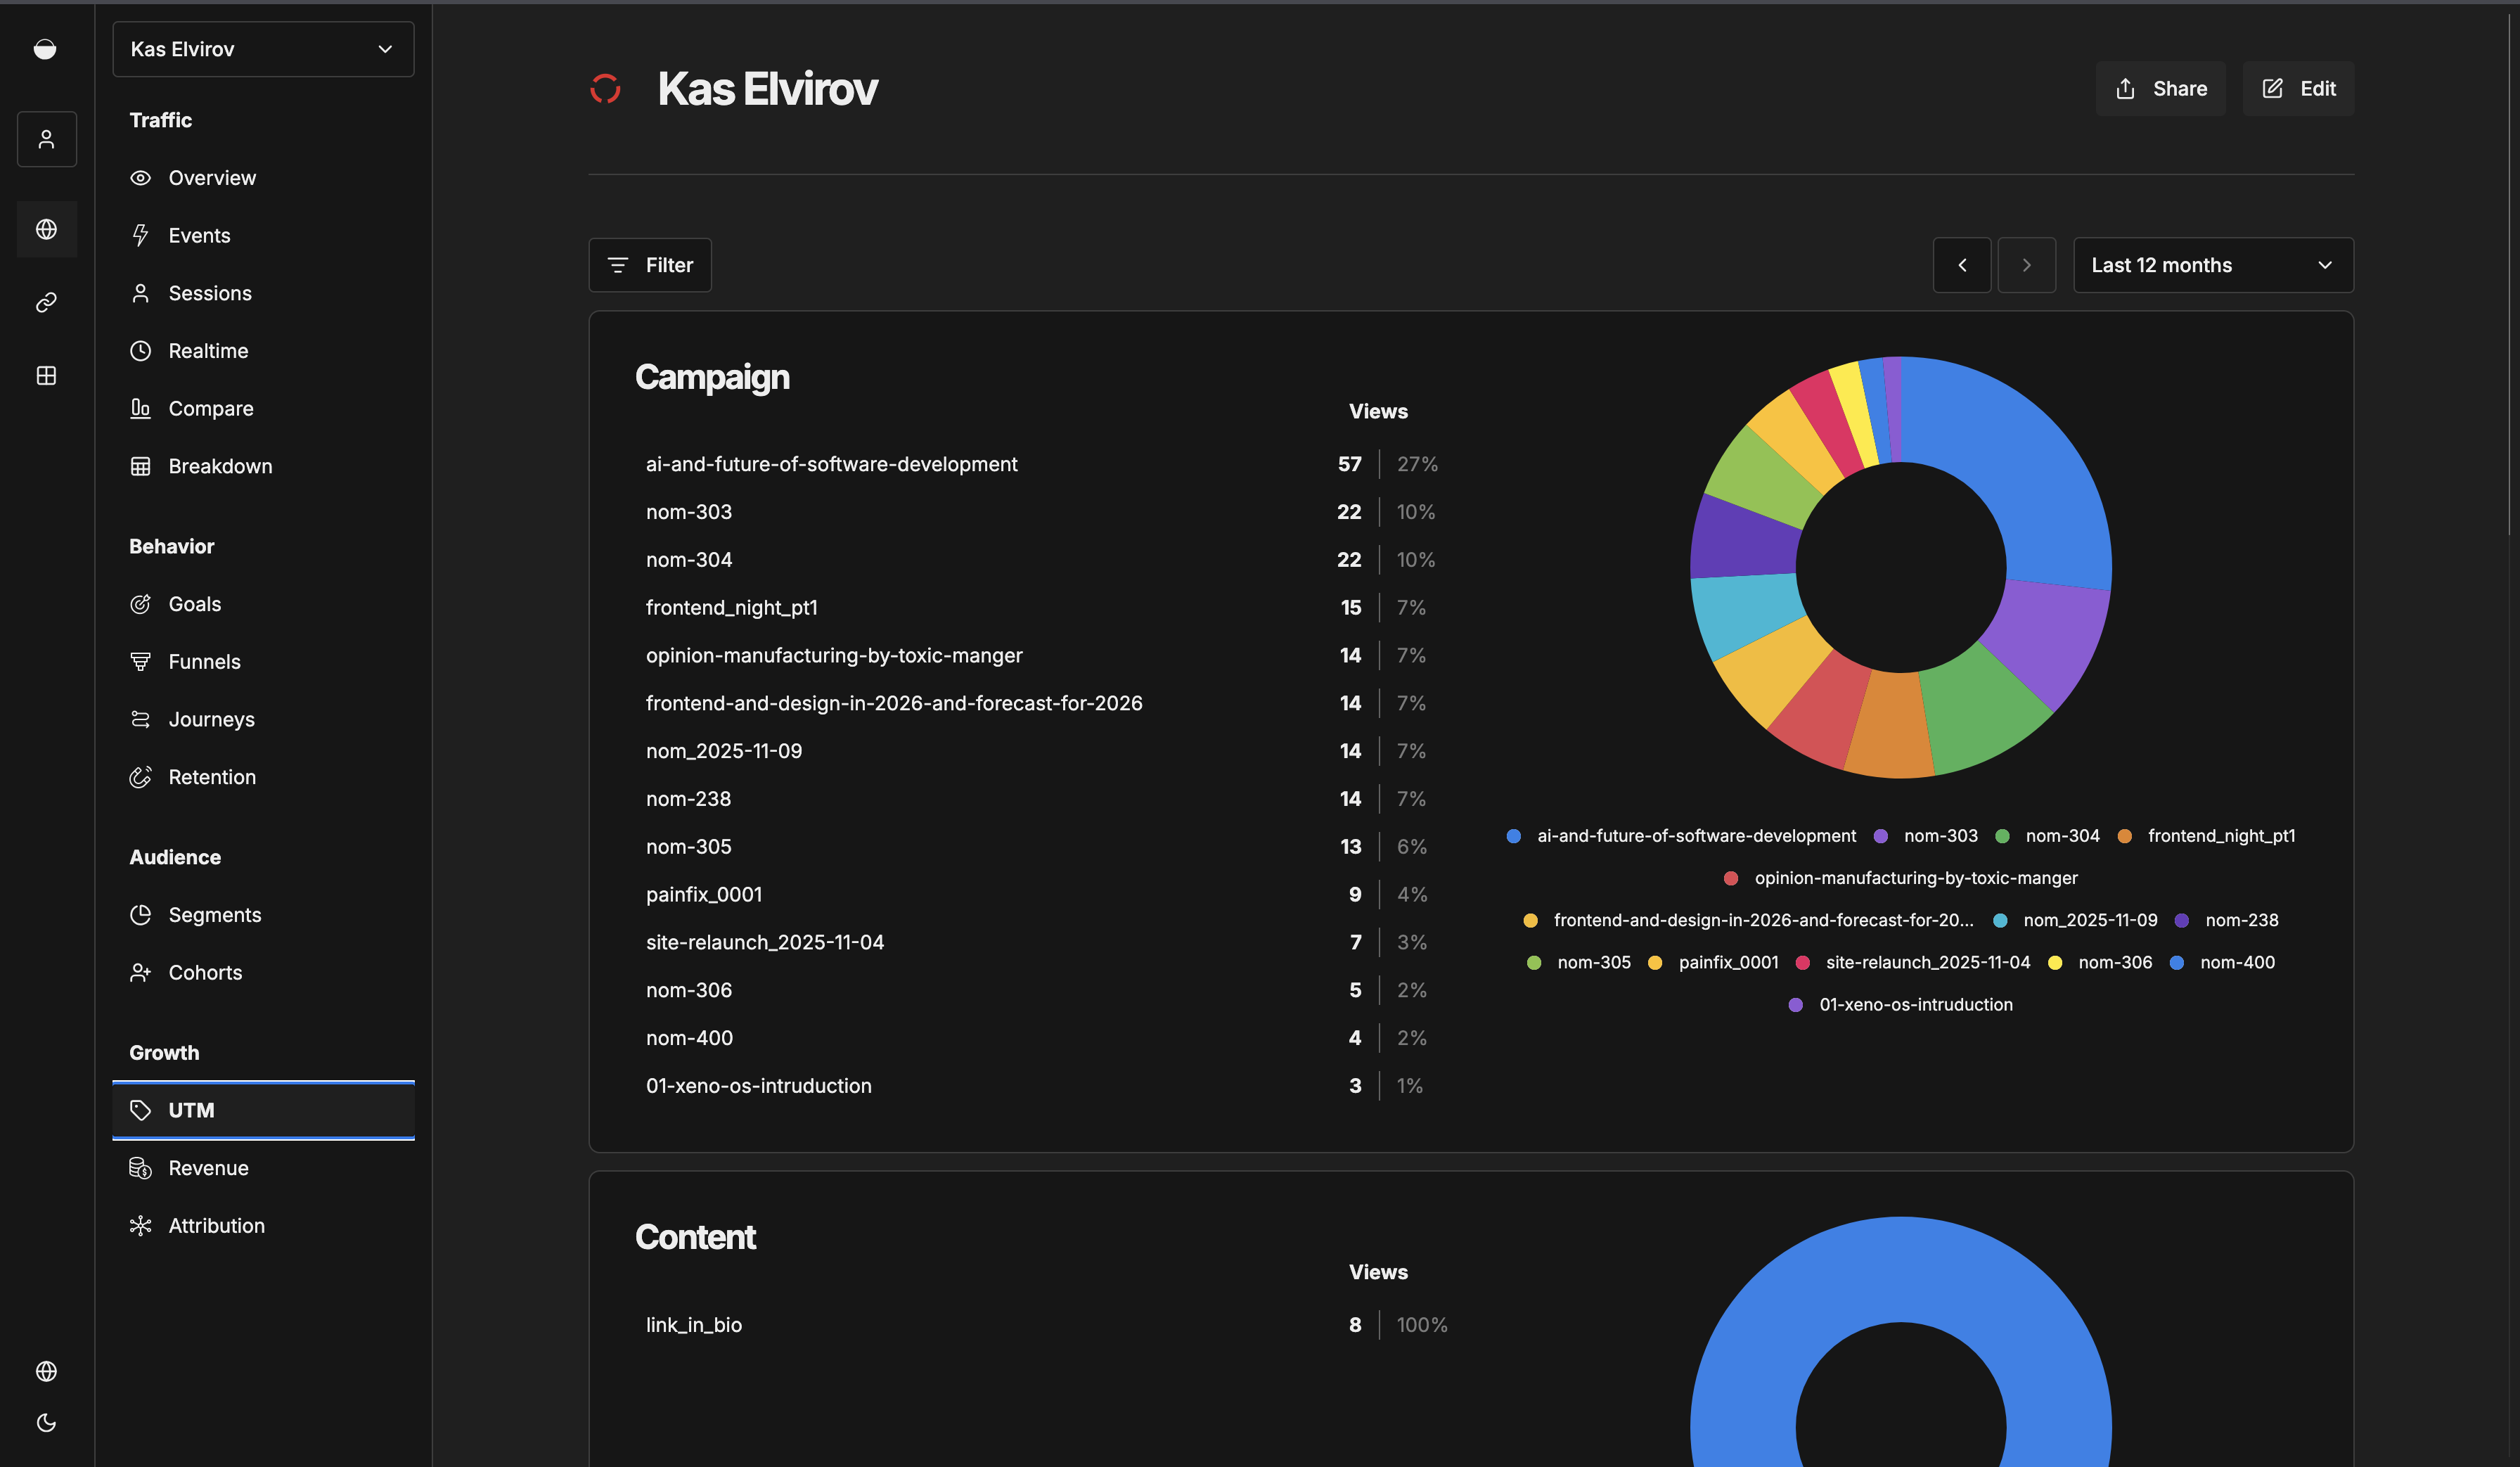Open Funnels page link
The width and height of the screenshot is (2520, 1467).
click(x=263, y=662)
